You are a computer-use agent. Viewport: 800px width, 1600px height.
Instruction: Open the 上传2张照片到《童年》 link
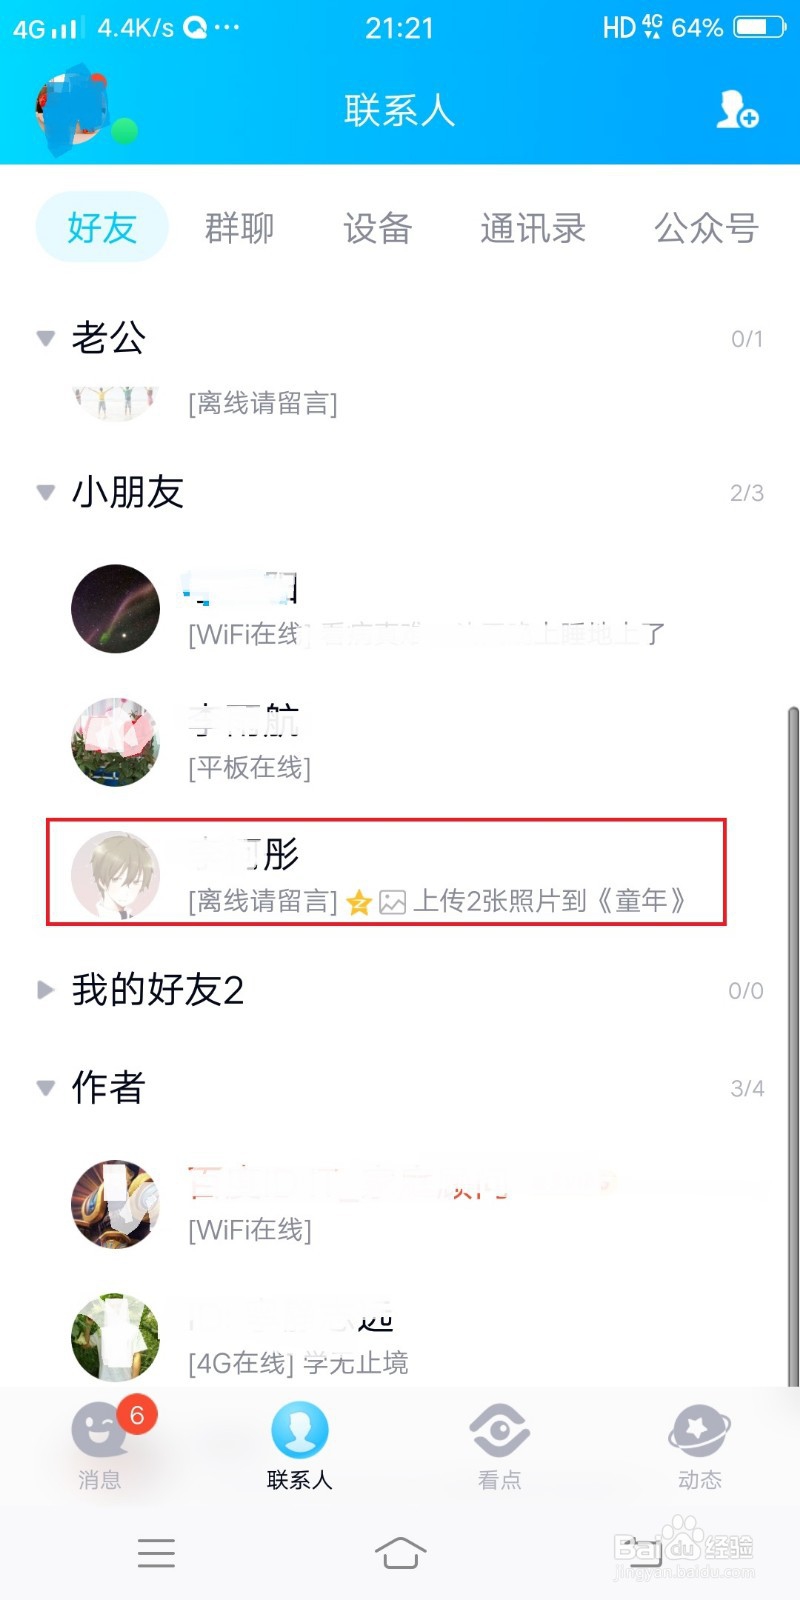[548, 901]
